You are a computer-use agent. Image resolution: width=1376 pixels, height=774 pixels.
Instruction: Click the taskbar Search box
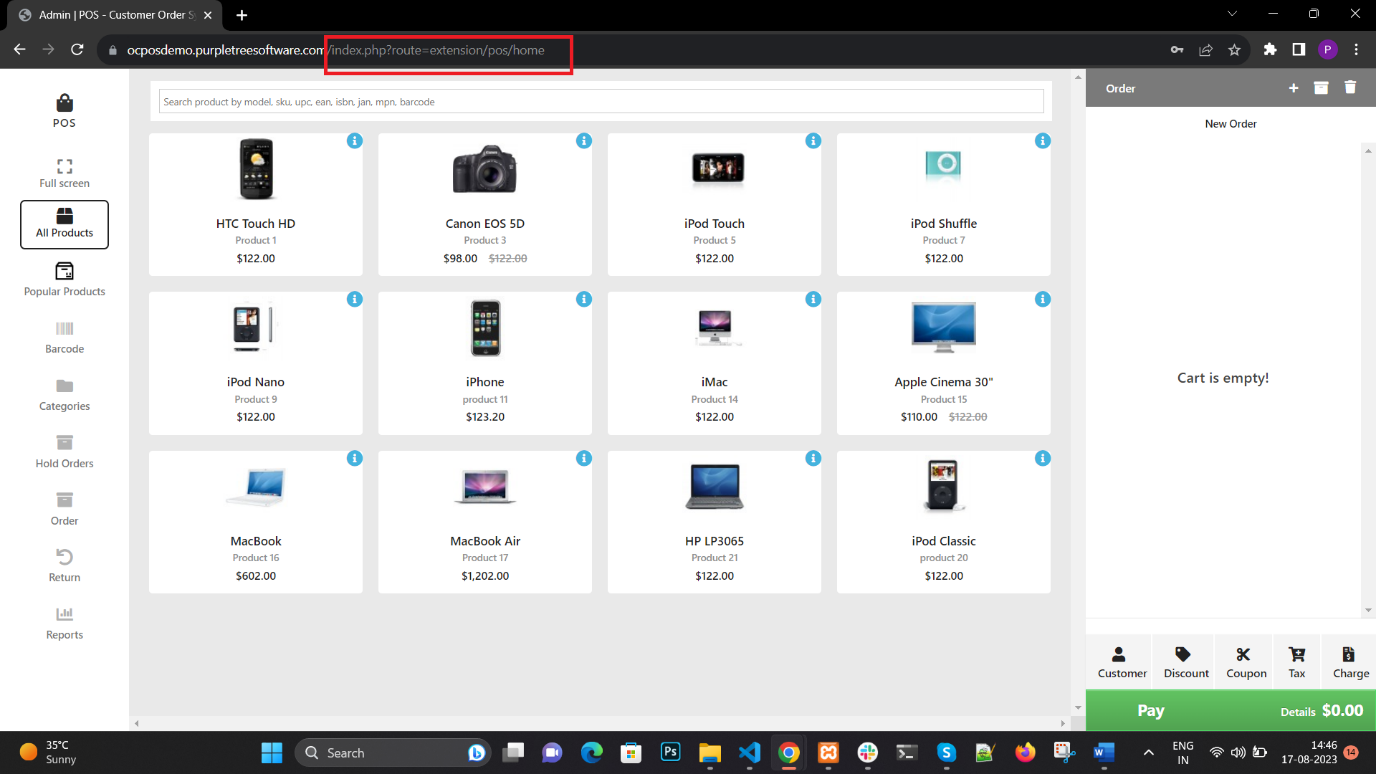pos(394,752)
